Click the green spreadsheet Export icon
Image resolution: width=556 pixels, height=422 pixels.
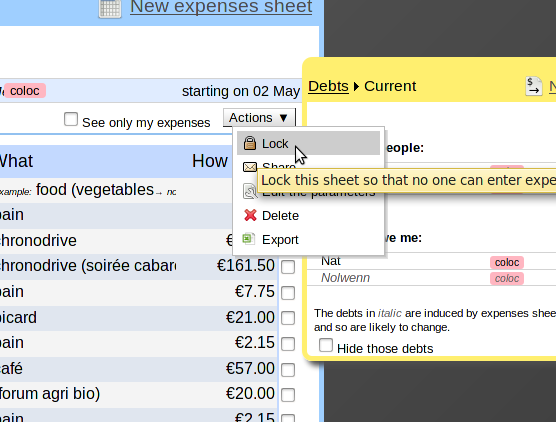tap(249, 239)
